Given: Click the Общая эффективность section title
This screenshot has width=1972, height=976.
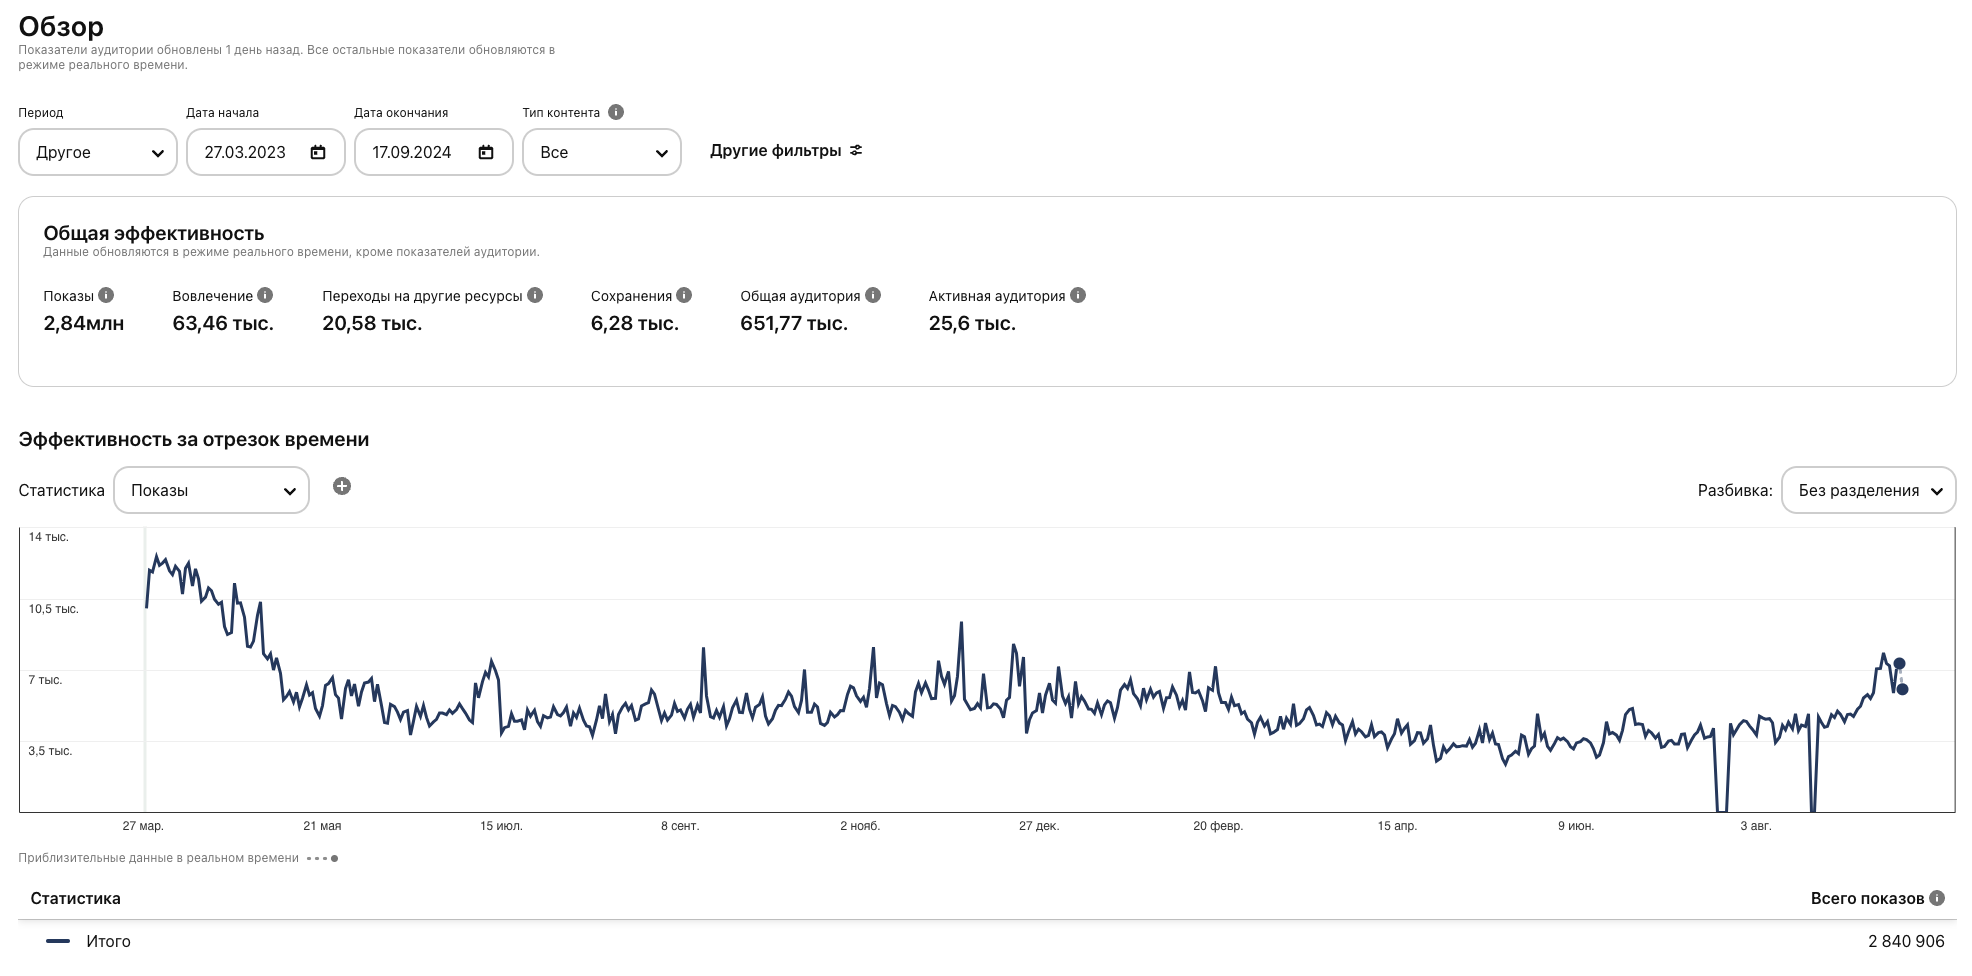Looking at the screenshot, I should pos(154,233).
